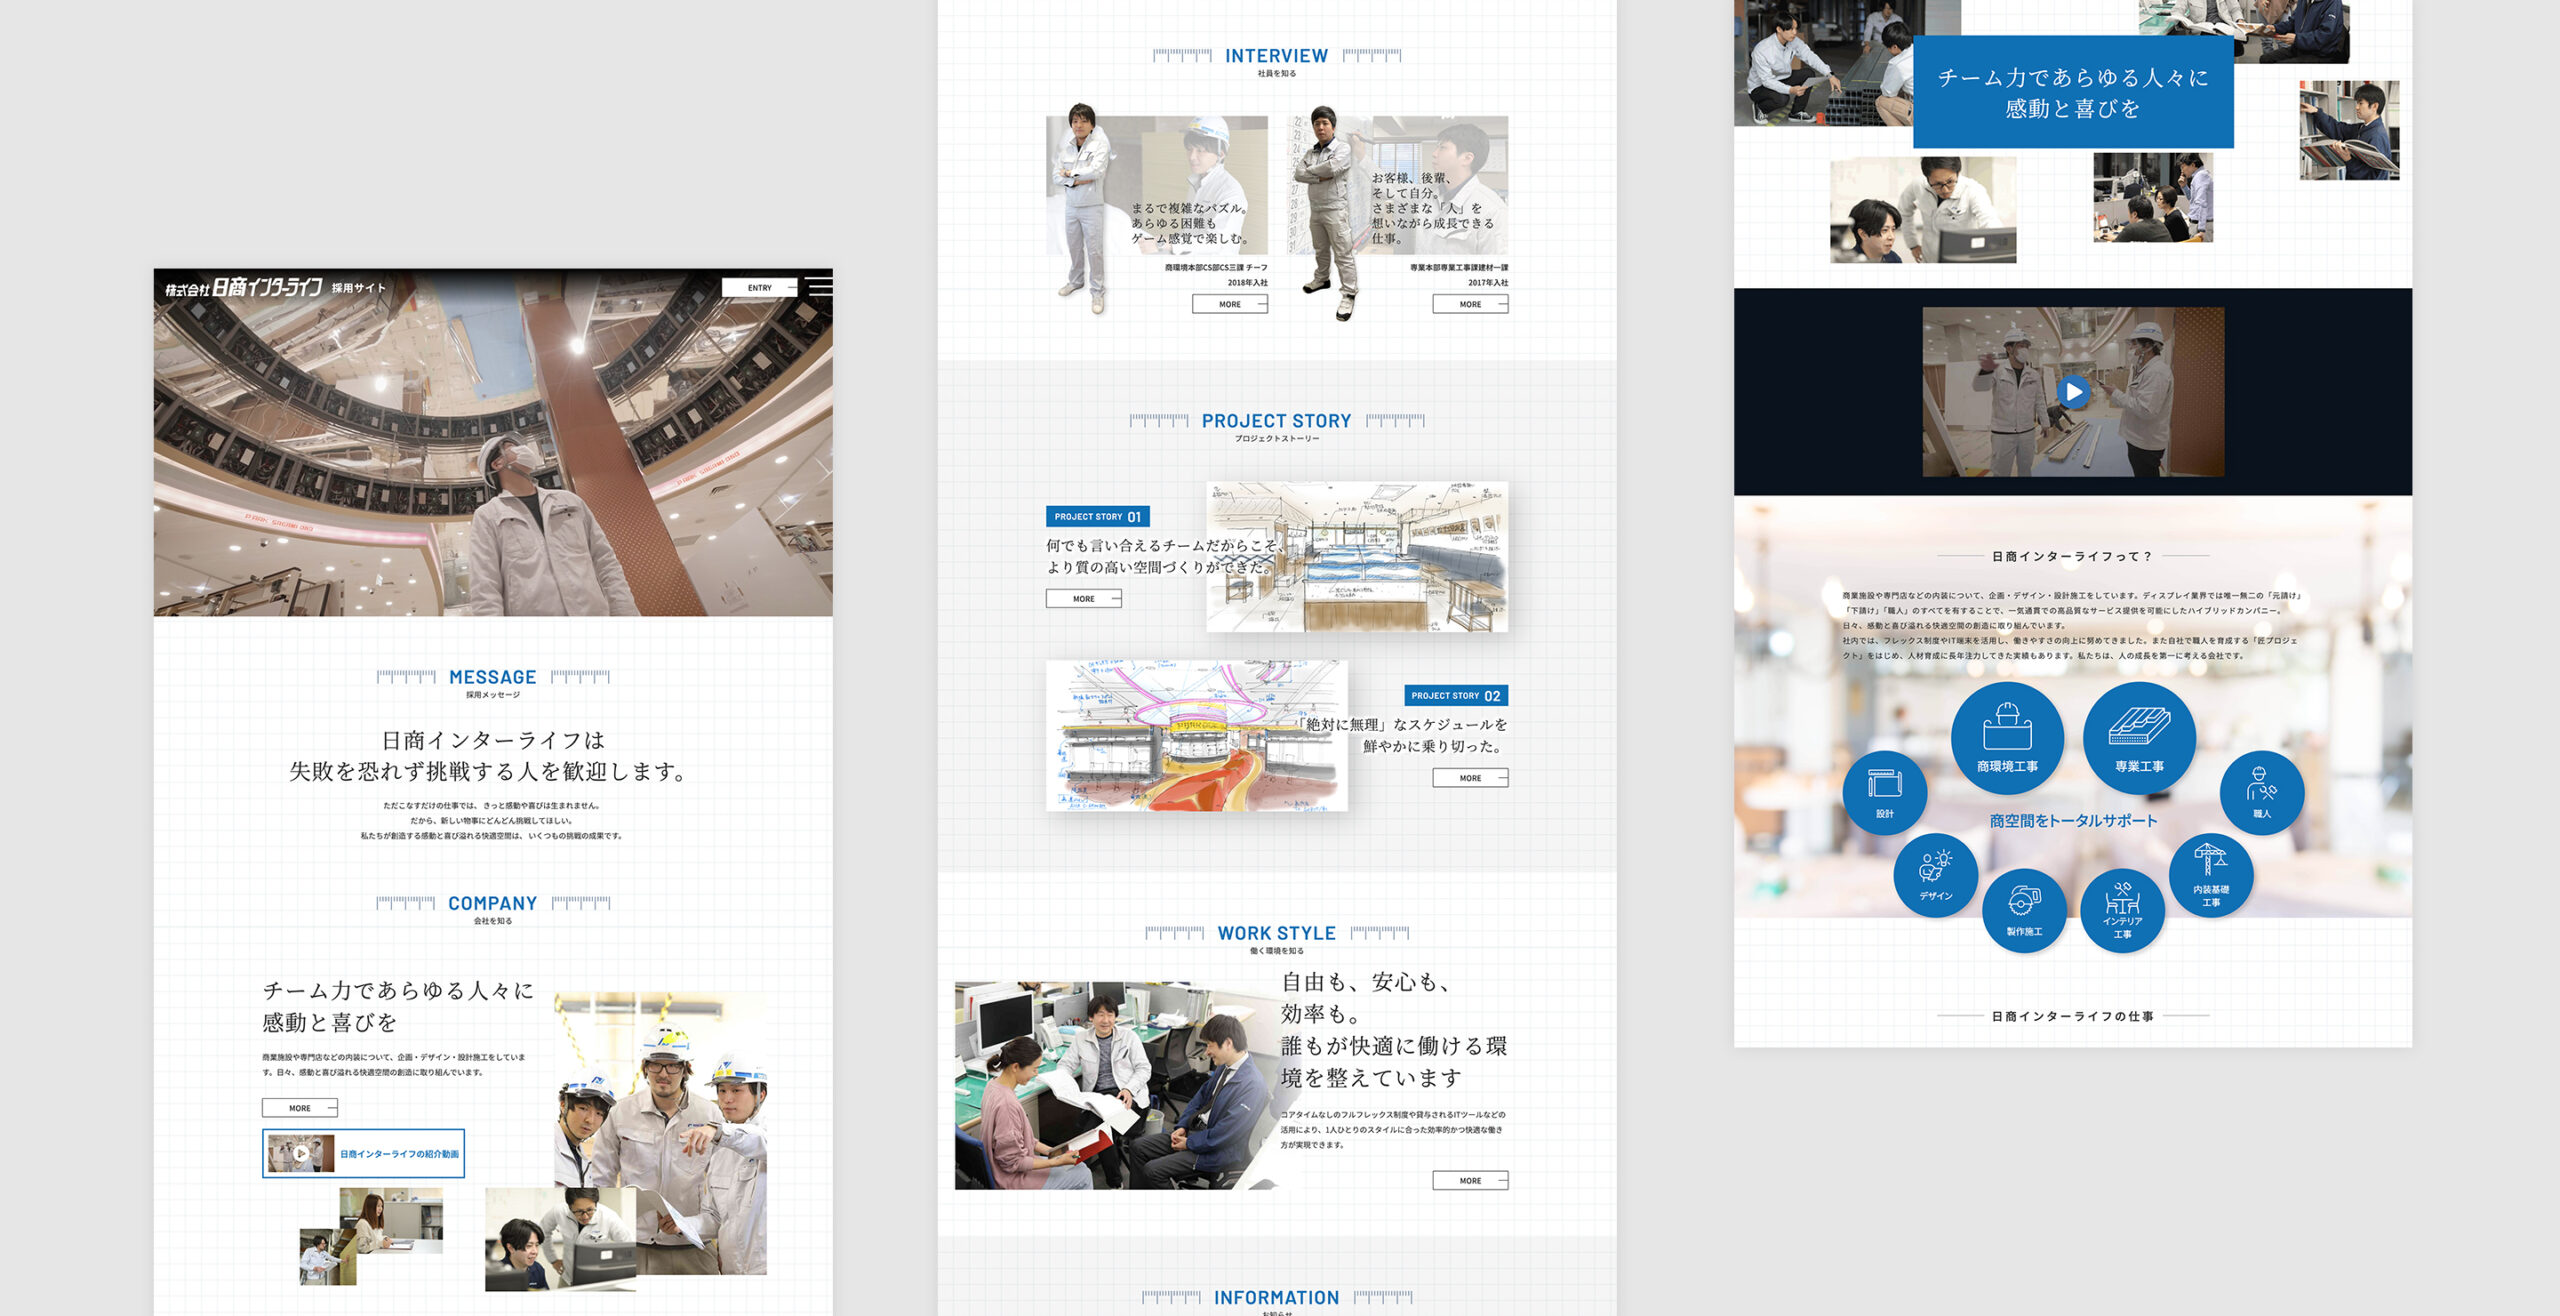The width and height of the screenshot is (2560, 1316).
Task: Click the MESSAGE section heading
Action: tap(492, 677)
